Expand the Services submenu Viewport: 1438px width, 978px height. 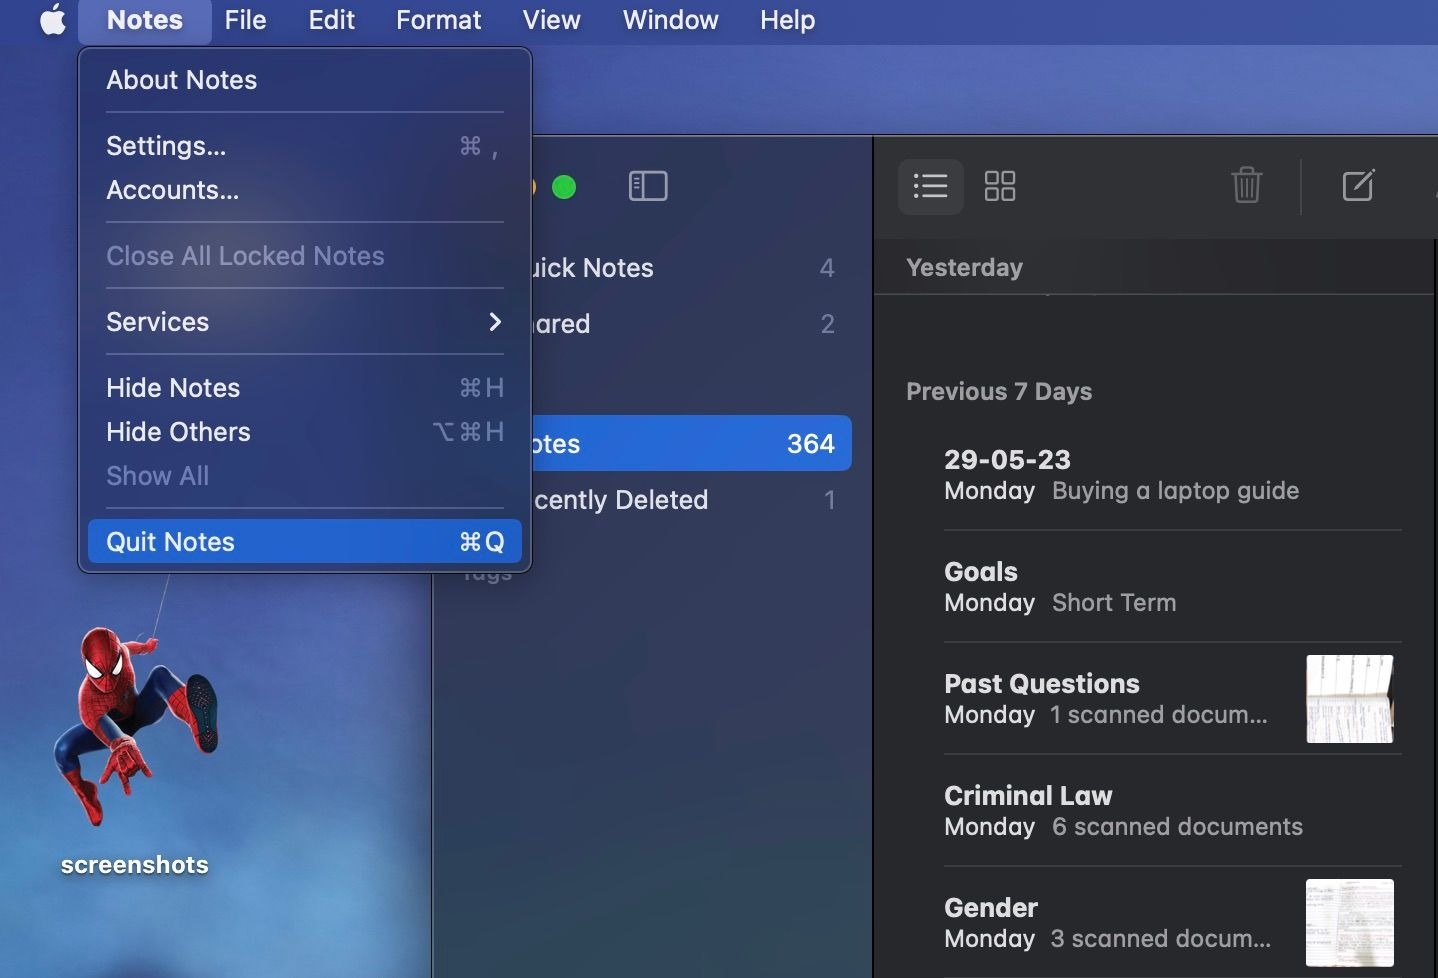click(x=304, y=322)
